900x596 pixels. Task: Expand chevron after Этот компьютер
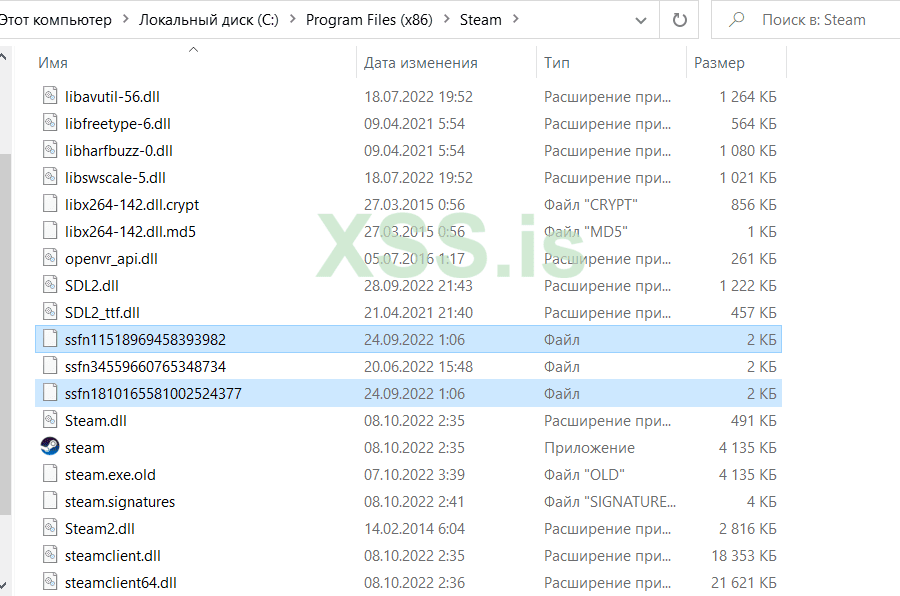click(125, 19)
